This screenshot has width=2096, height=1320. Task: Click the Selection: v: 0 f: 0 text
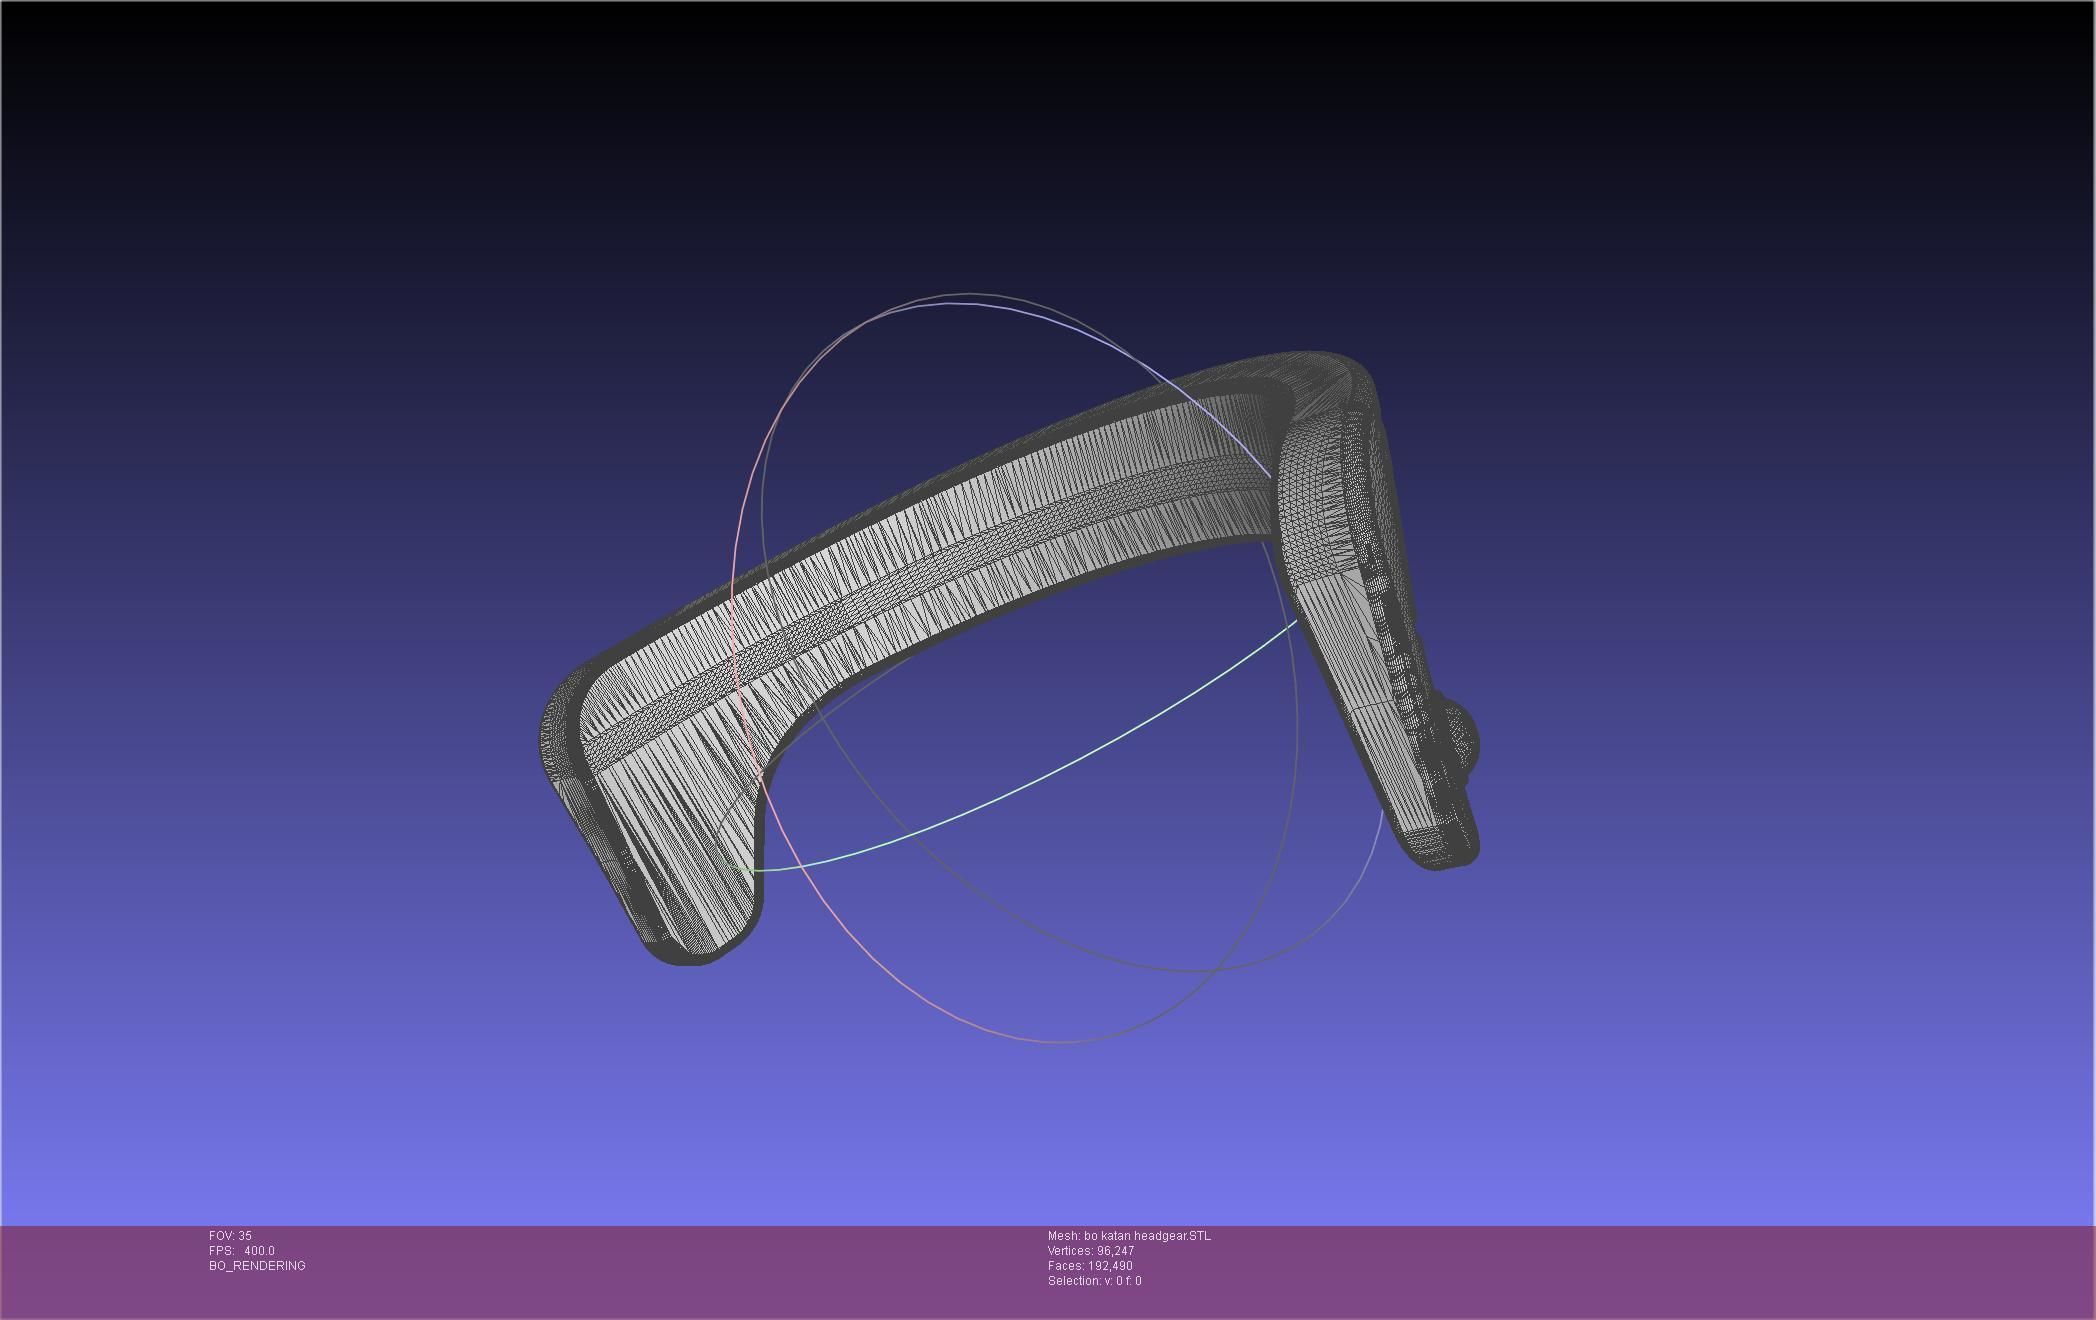[x=1094, y=1281]
